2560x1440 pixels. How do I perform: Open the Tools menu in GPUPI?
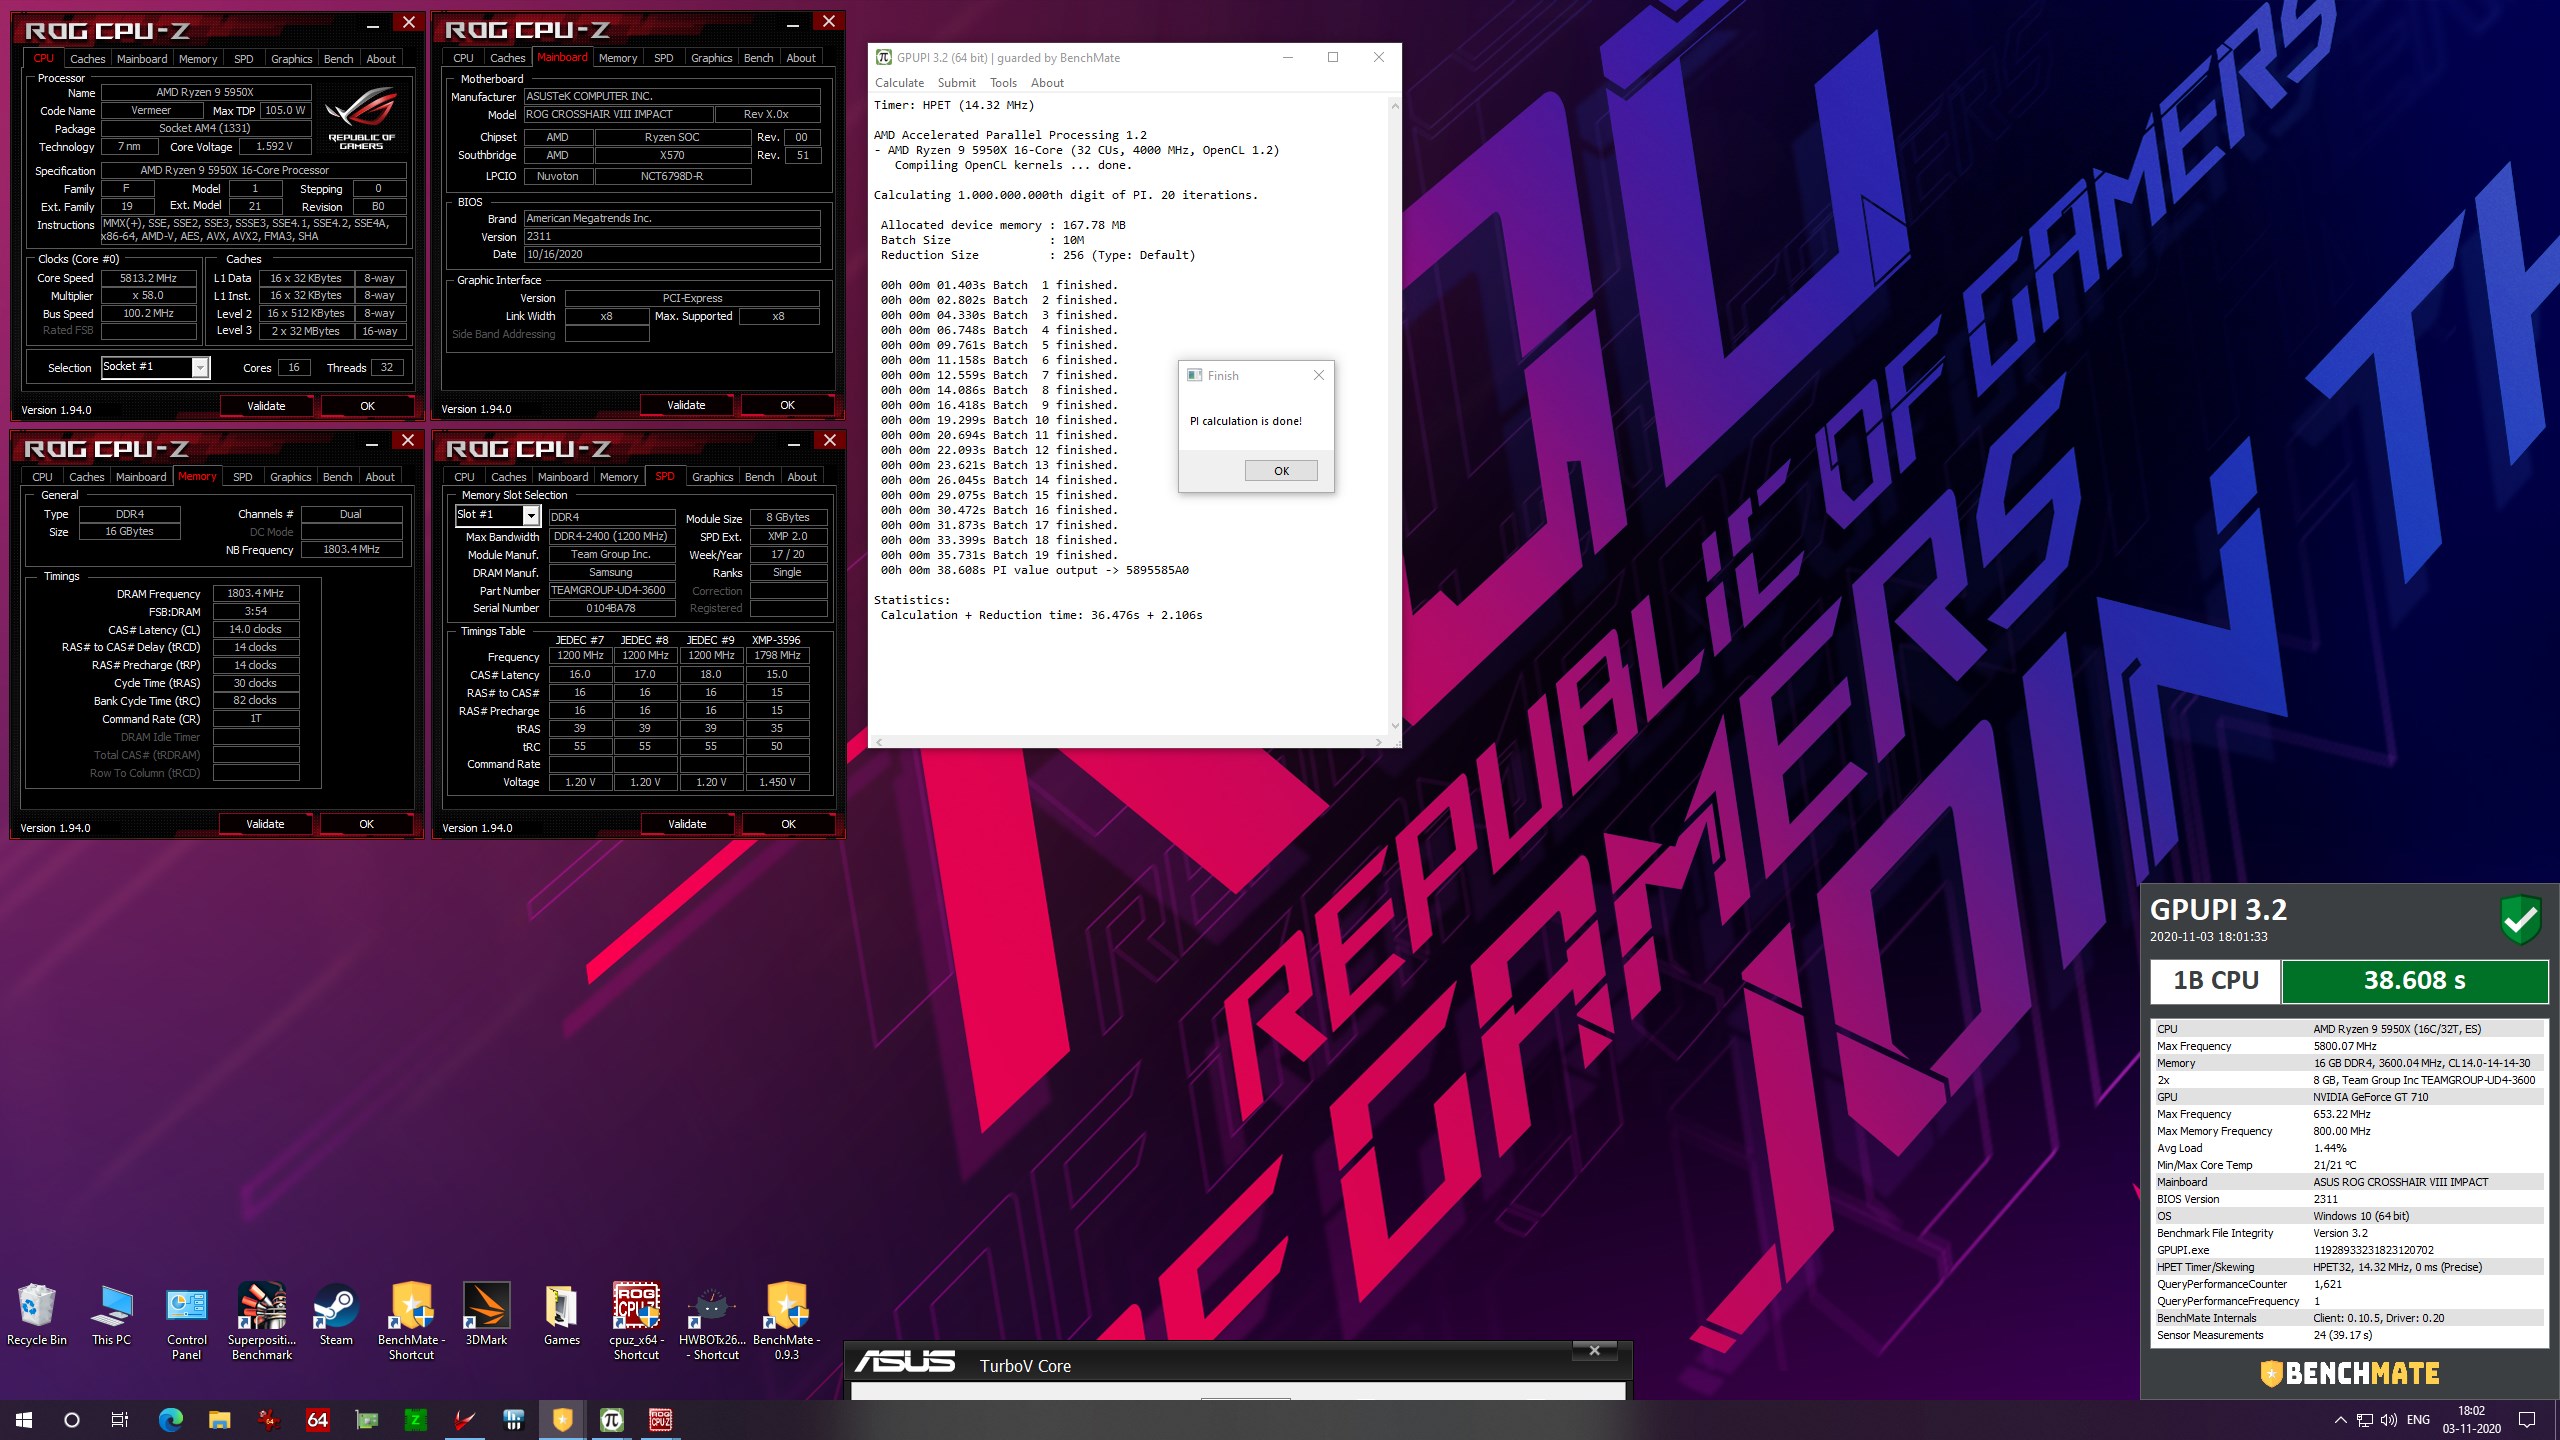point(1003,83)
